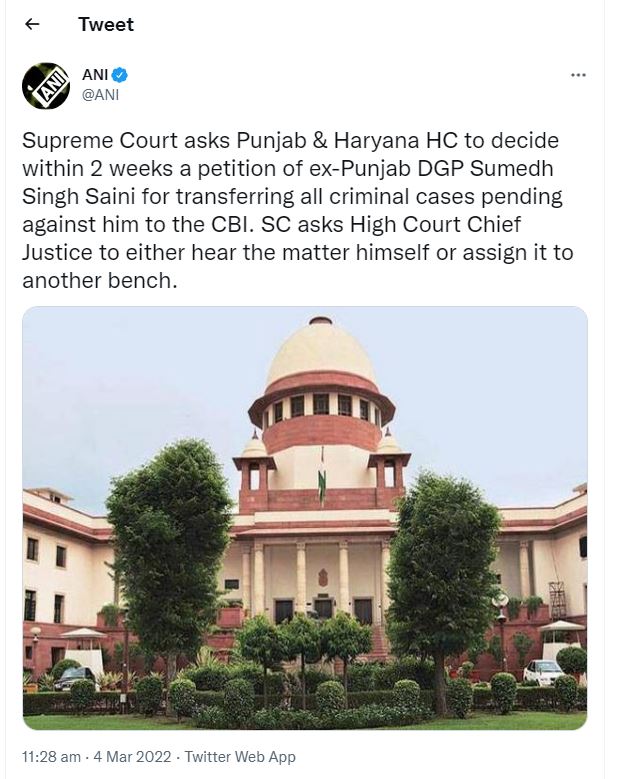Click the word 'CBI' in the tweet text
Viewport: 627px width, 779px height.
tap(230, 225)
